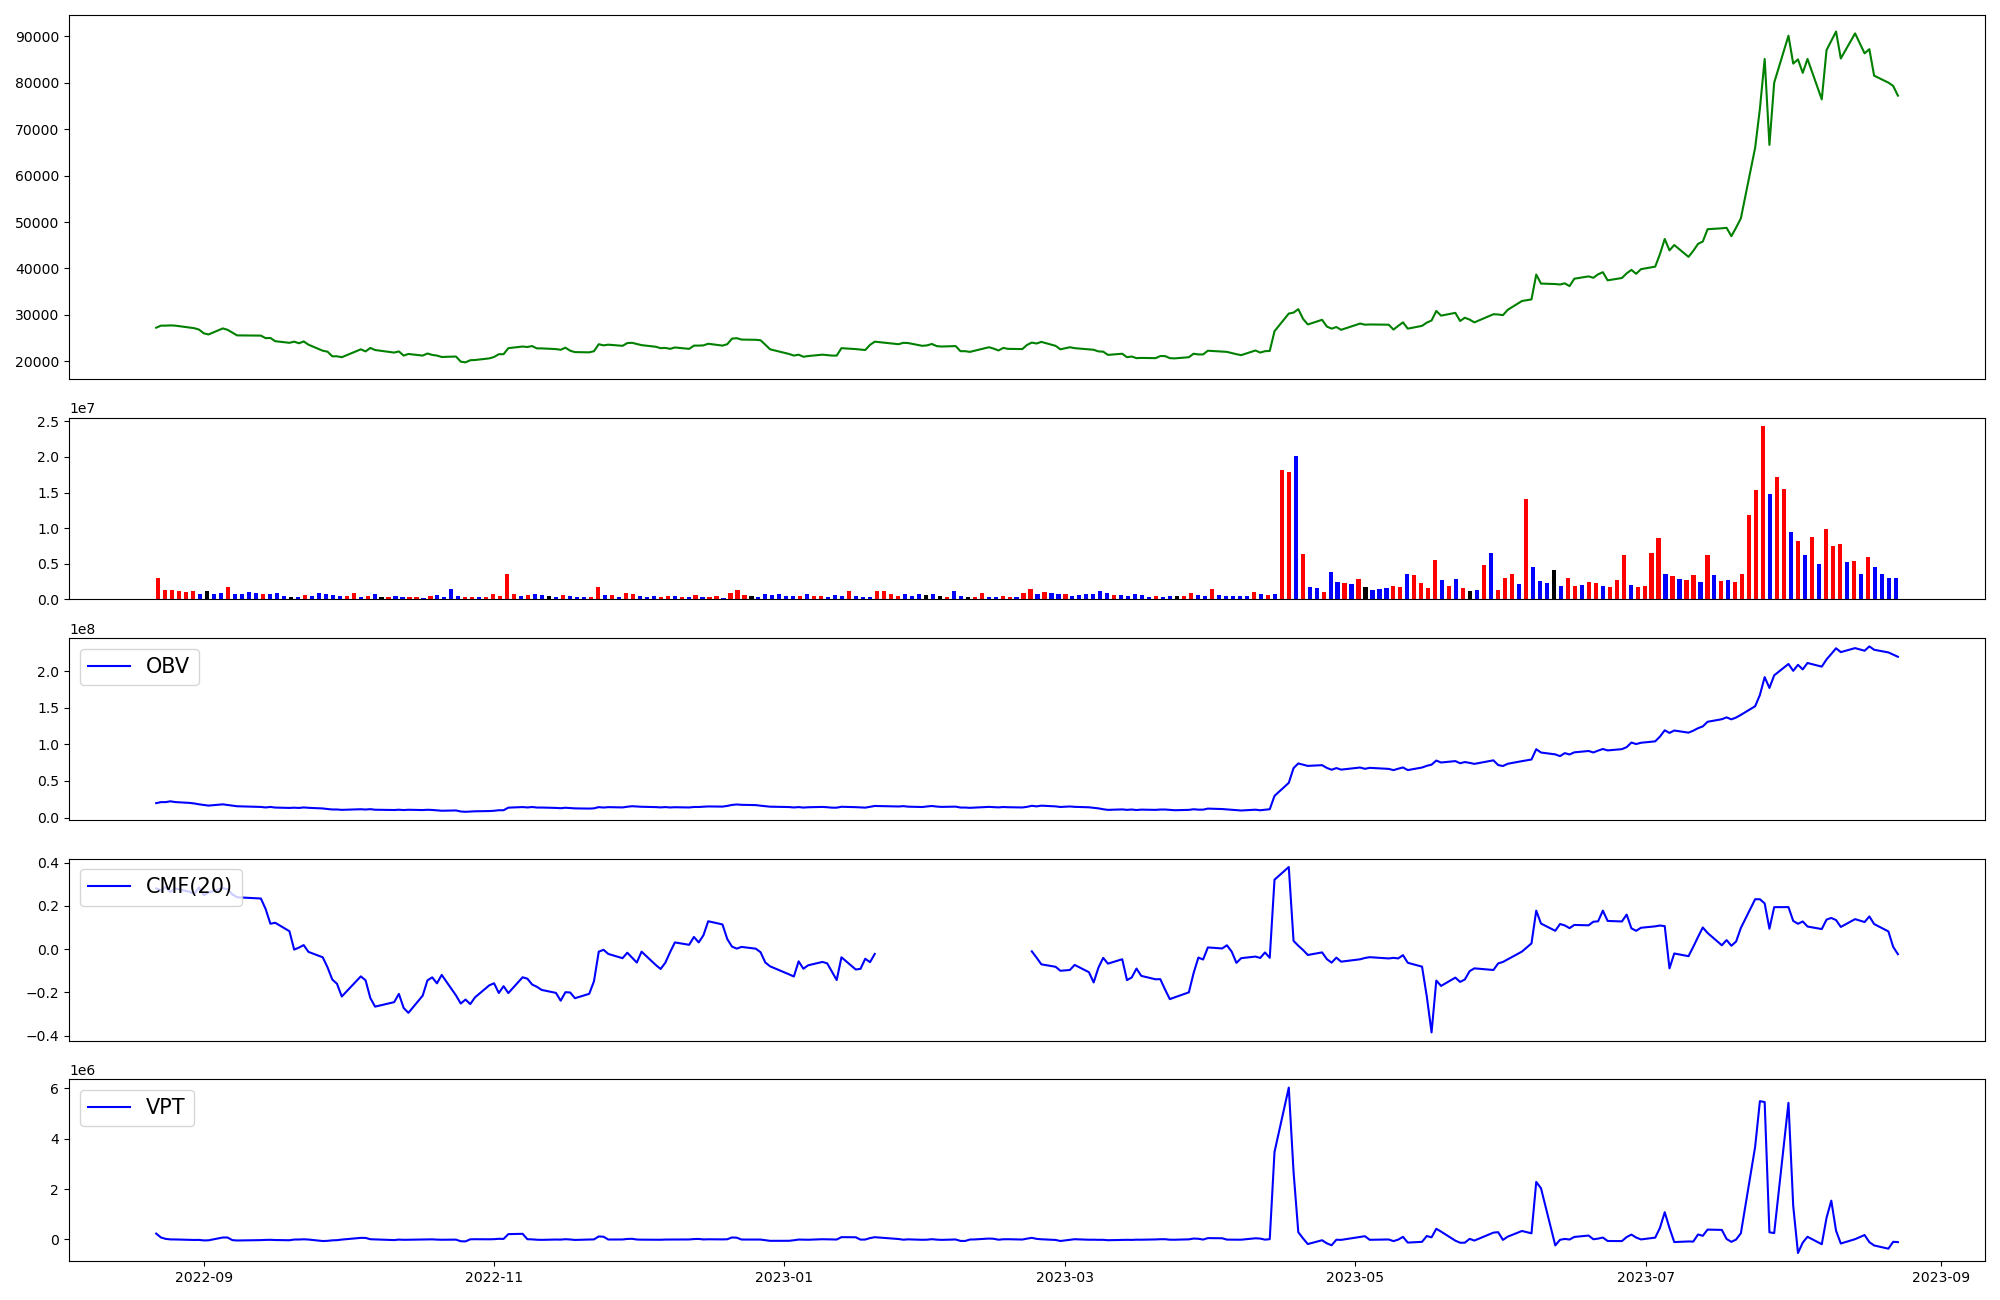Click the blue line sample in VPT legend
Image resolution: width=2000 pixels, height=1300 pixels.
click(110, 1107)
